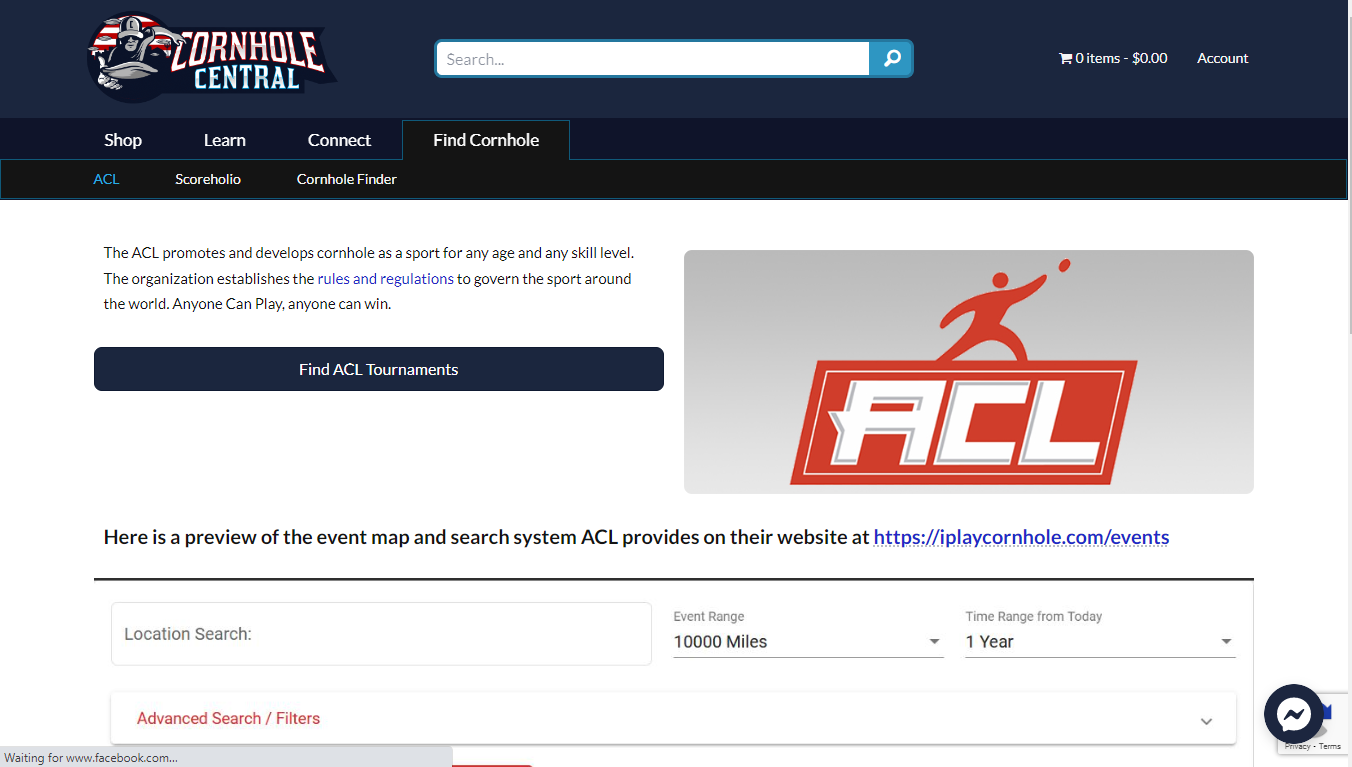Viewport: 1352px width, 767px height.
Task: Expand Advanced Search / Filters panel
Action: pyautogui.click(x=672, y=719)
